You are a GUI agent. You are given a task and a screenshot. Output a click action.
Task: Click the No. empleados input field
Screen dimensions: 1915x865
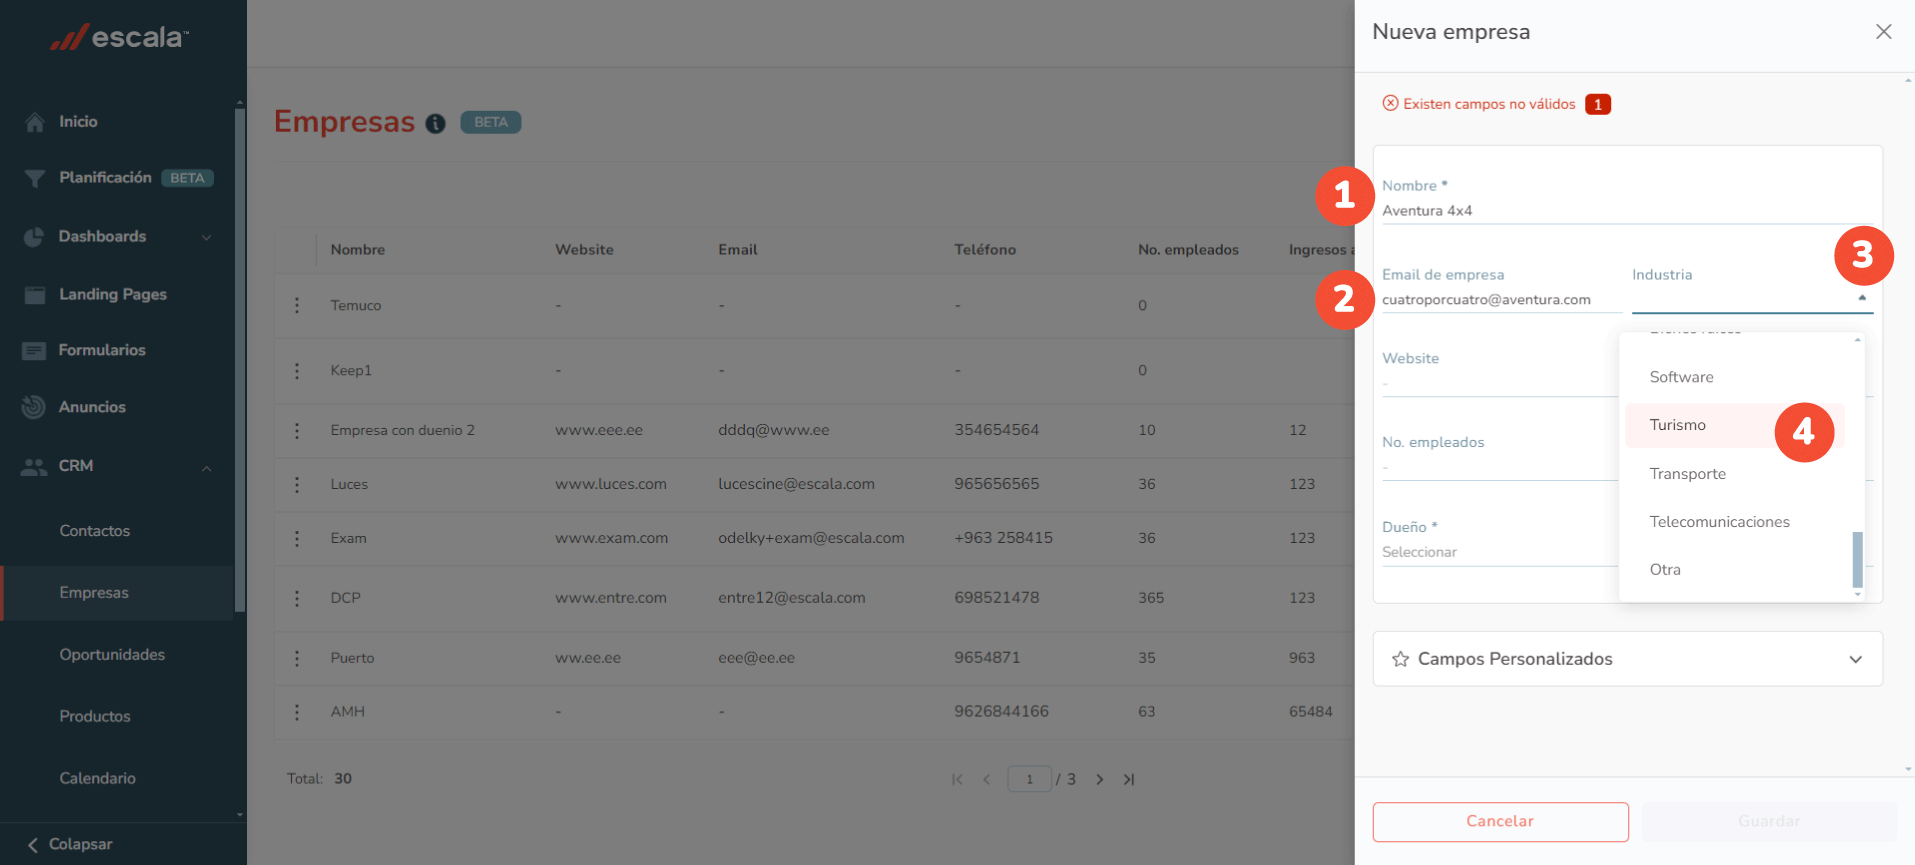1500,468
